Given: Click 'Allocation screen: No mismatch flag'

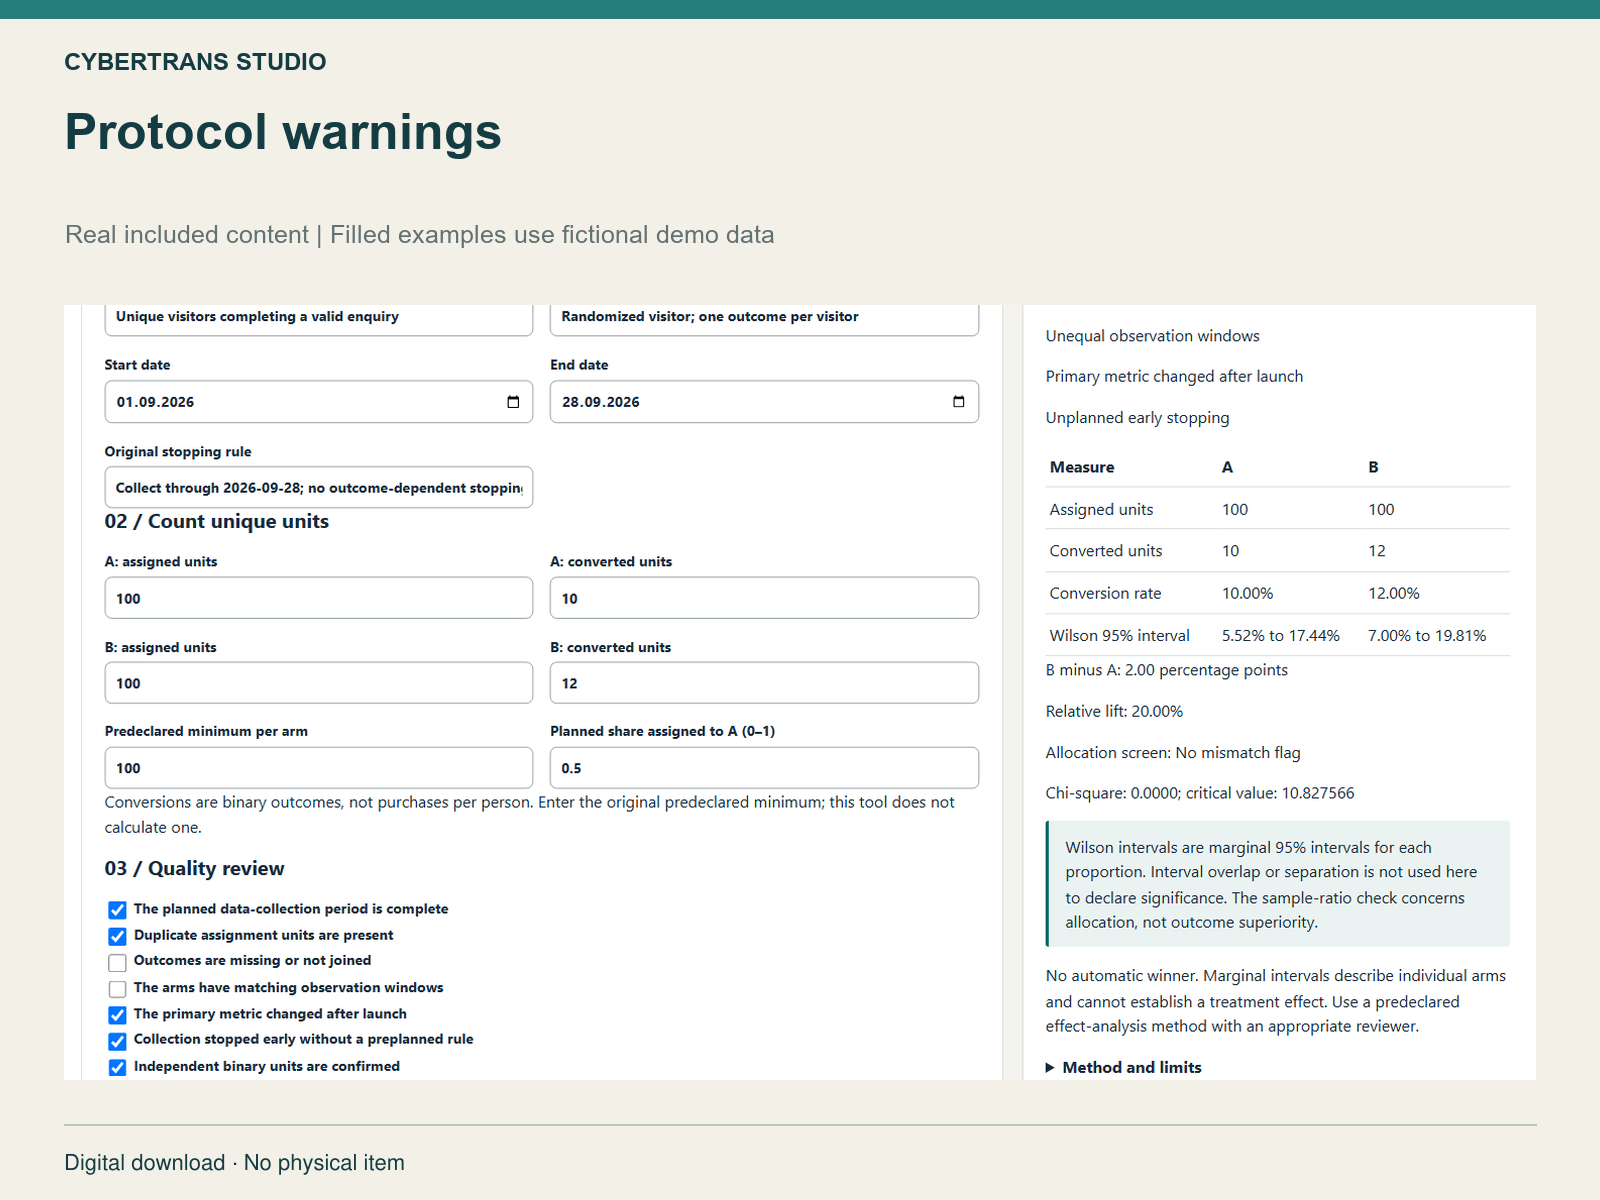Looking at the screenshot, I should [x=1174, y=752].
